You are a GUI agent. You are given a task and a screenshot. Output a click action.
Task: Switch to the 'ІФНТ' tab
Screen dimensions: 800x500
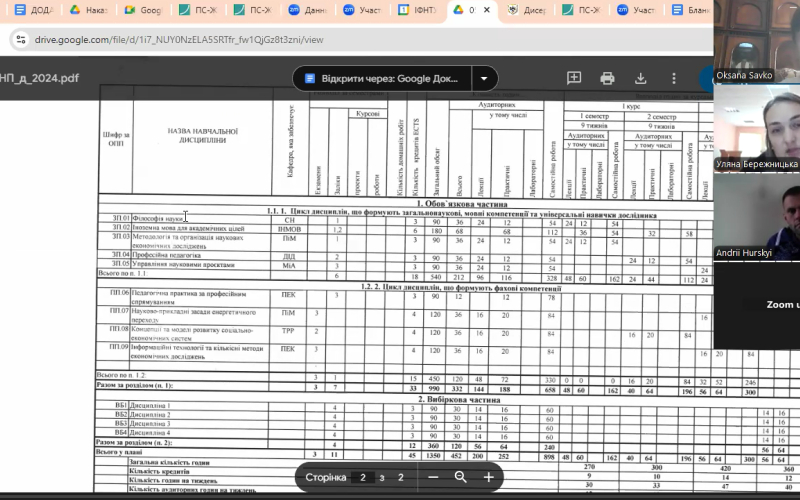click(417, 10)
